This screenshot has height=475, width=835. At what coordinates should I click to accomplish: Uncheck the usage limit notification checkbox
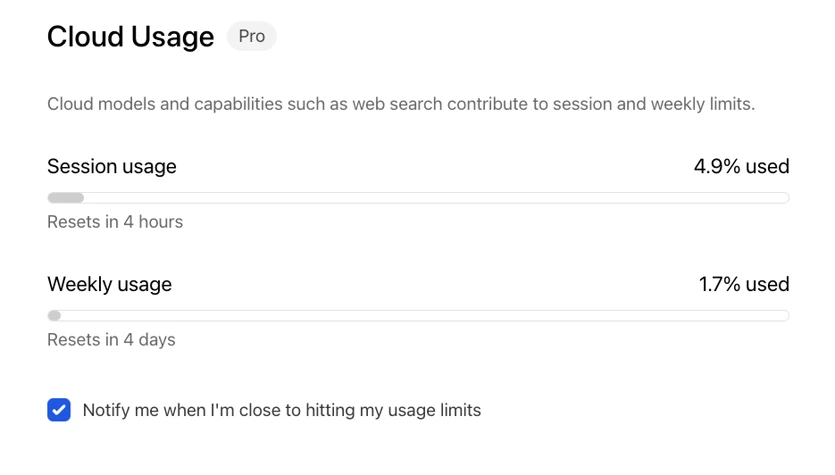[59, 410]
